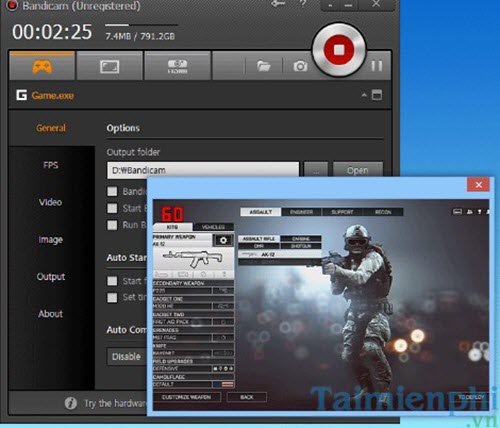Screen dimensions: 500x428
Task: Select RECON class tab in game window
Action: [x=383, y=212]
